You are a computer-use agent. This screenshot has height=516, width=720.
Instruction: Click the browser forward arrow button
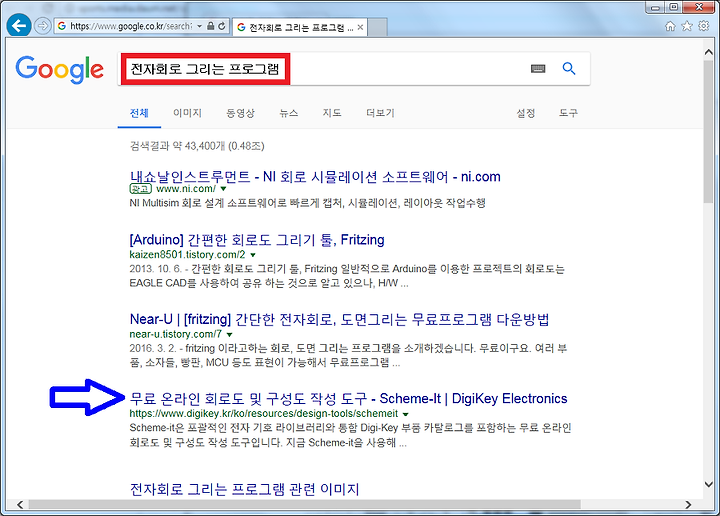click(x=43, y=26)
